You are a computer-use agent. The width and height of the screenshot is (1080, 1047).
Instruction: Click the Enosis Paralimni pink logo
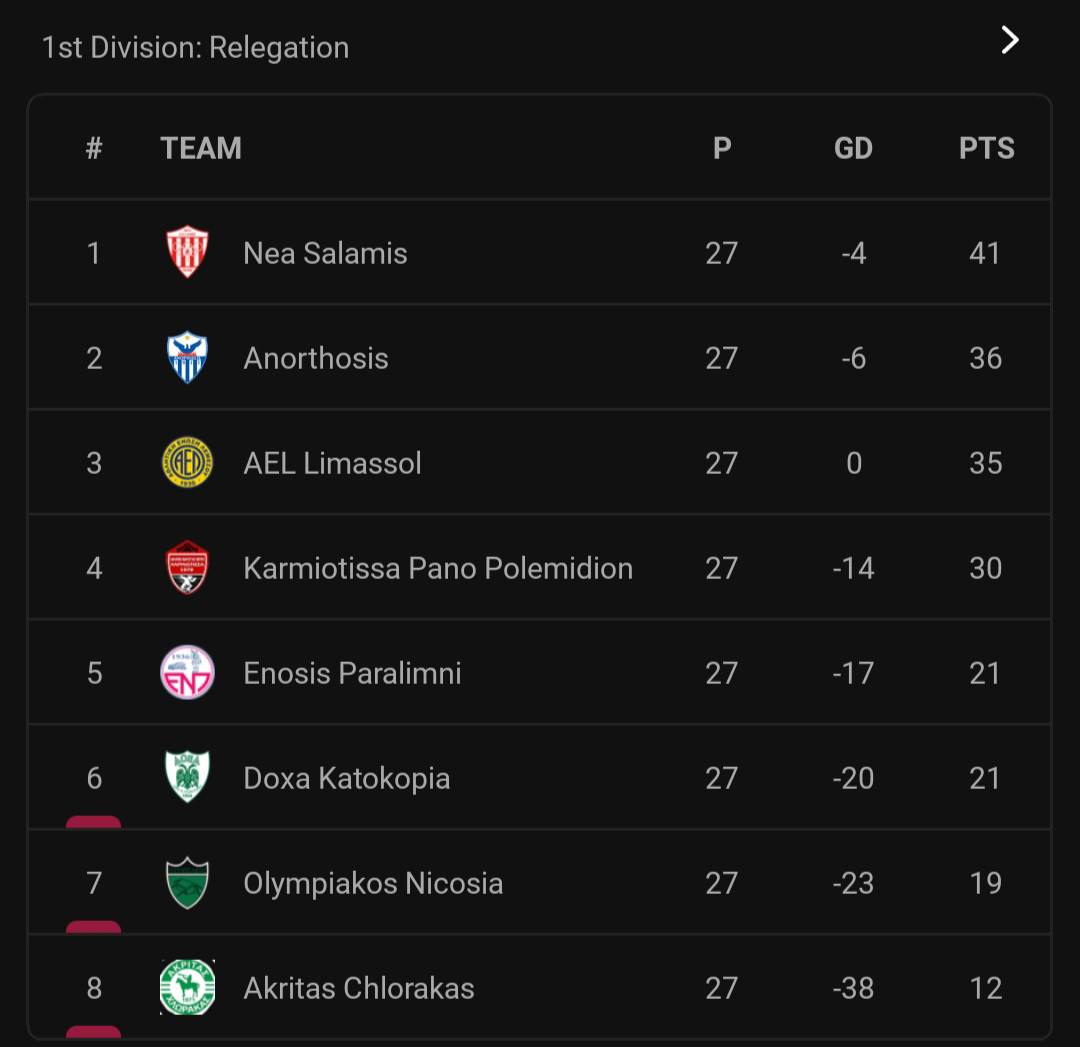pos(187,672)
